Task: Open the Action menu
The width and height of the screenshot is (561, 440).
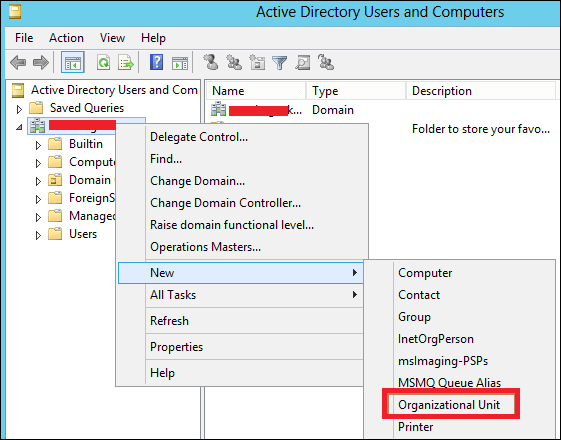Action: tap(66, 38)
